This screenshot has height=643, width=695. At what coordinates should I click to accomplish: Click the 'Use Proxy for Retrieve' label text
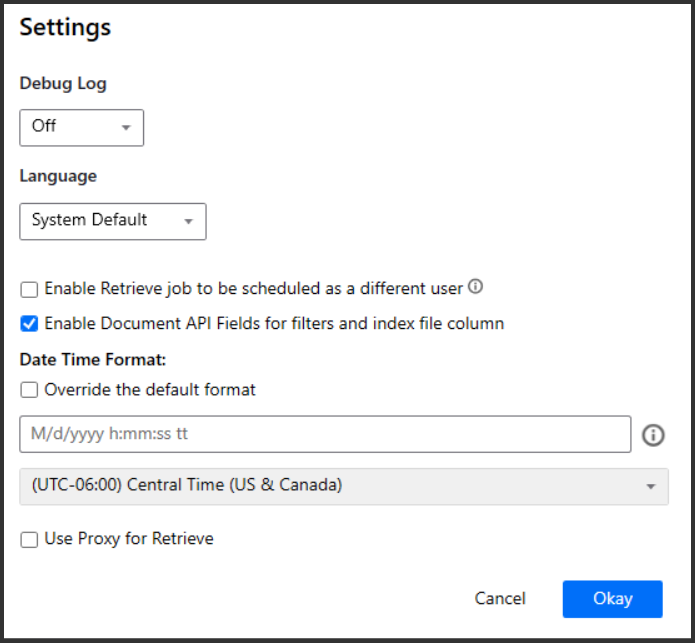[x=129, y=539]
